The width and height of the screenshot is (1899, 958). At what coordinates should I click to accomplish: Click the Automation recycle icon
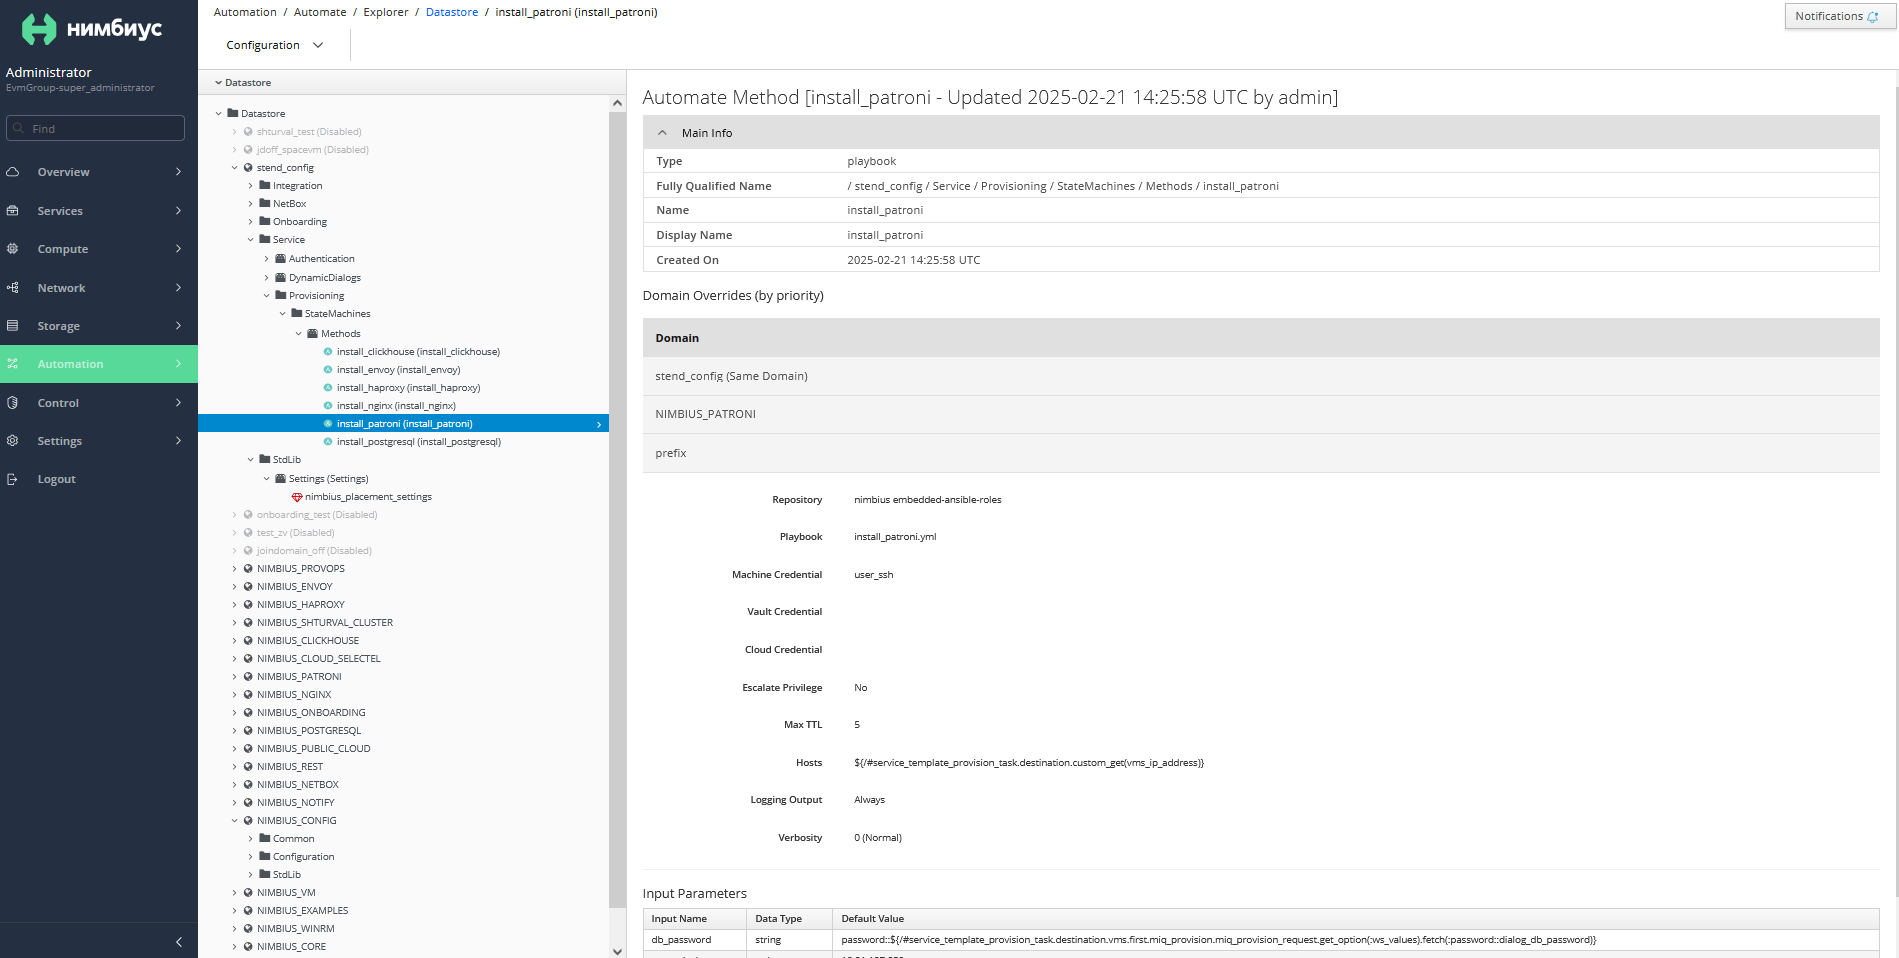[13, 364]
